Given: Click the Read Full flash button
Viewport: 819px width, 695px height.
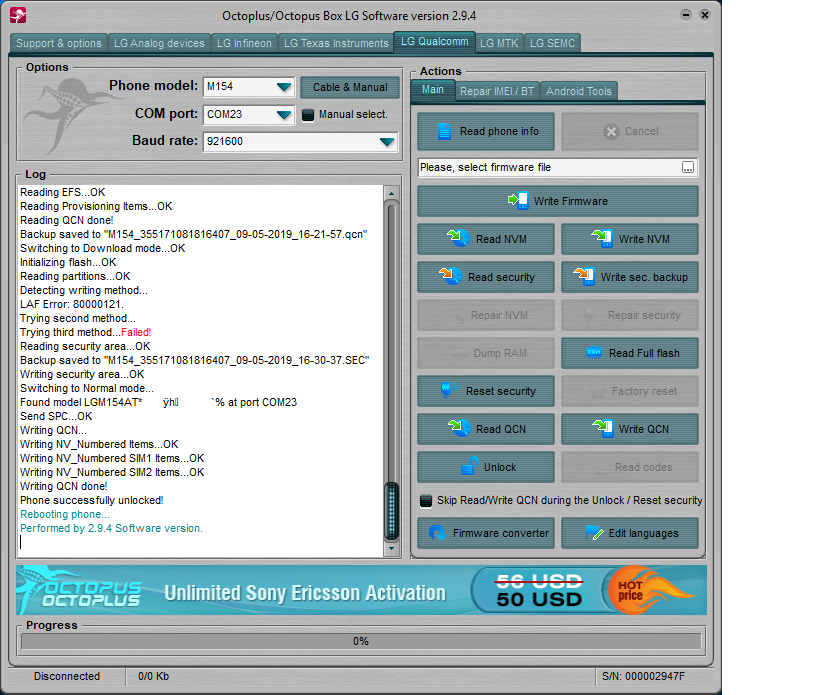Looking at the screenshot, I should pyautogui.click(x=630, y=353).
